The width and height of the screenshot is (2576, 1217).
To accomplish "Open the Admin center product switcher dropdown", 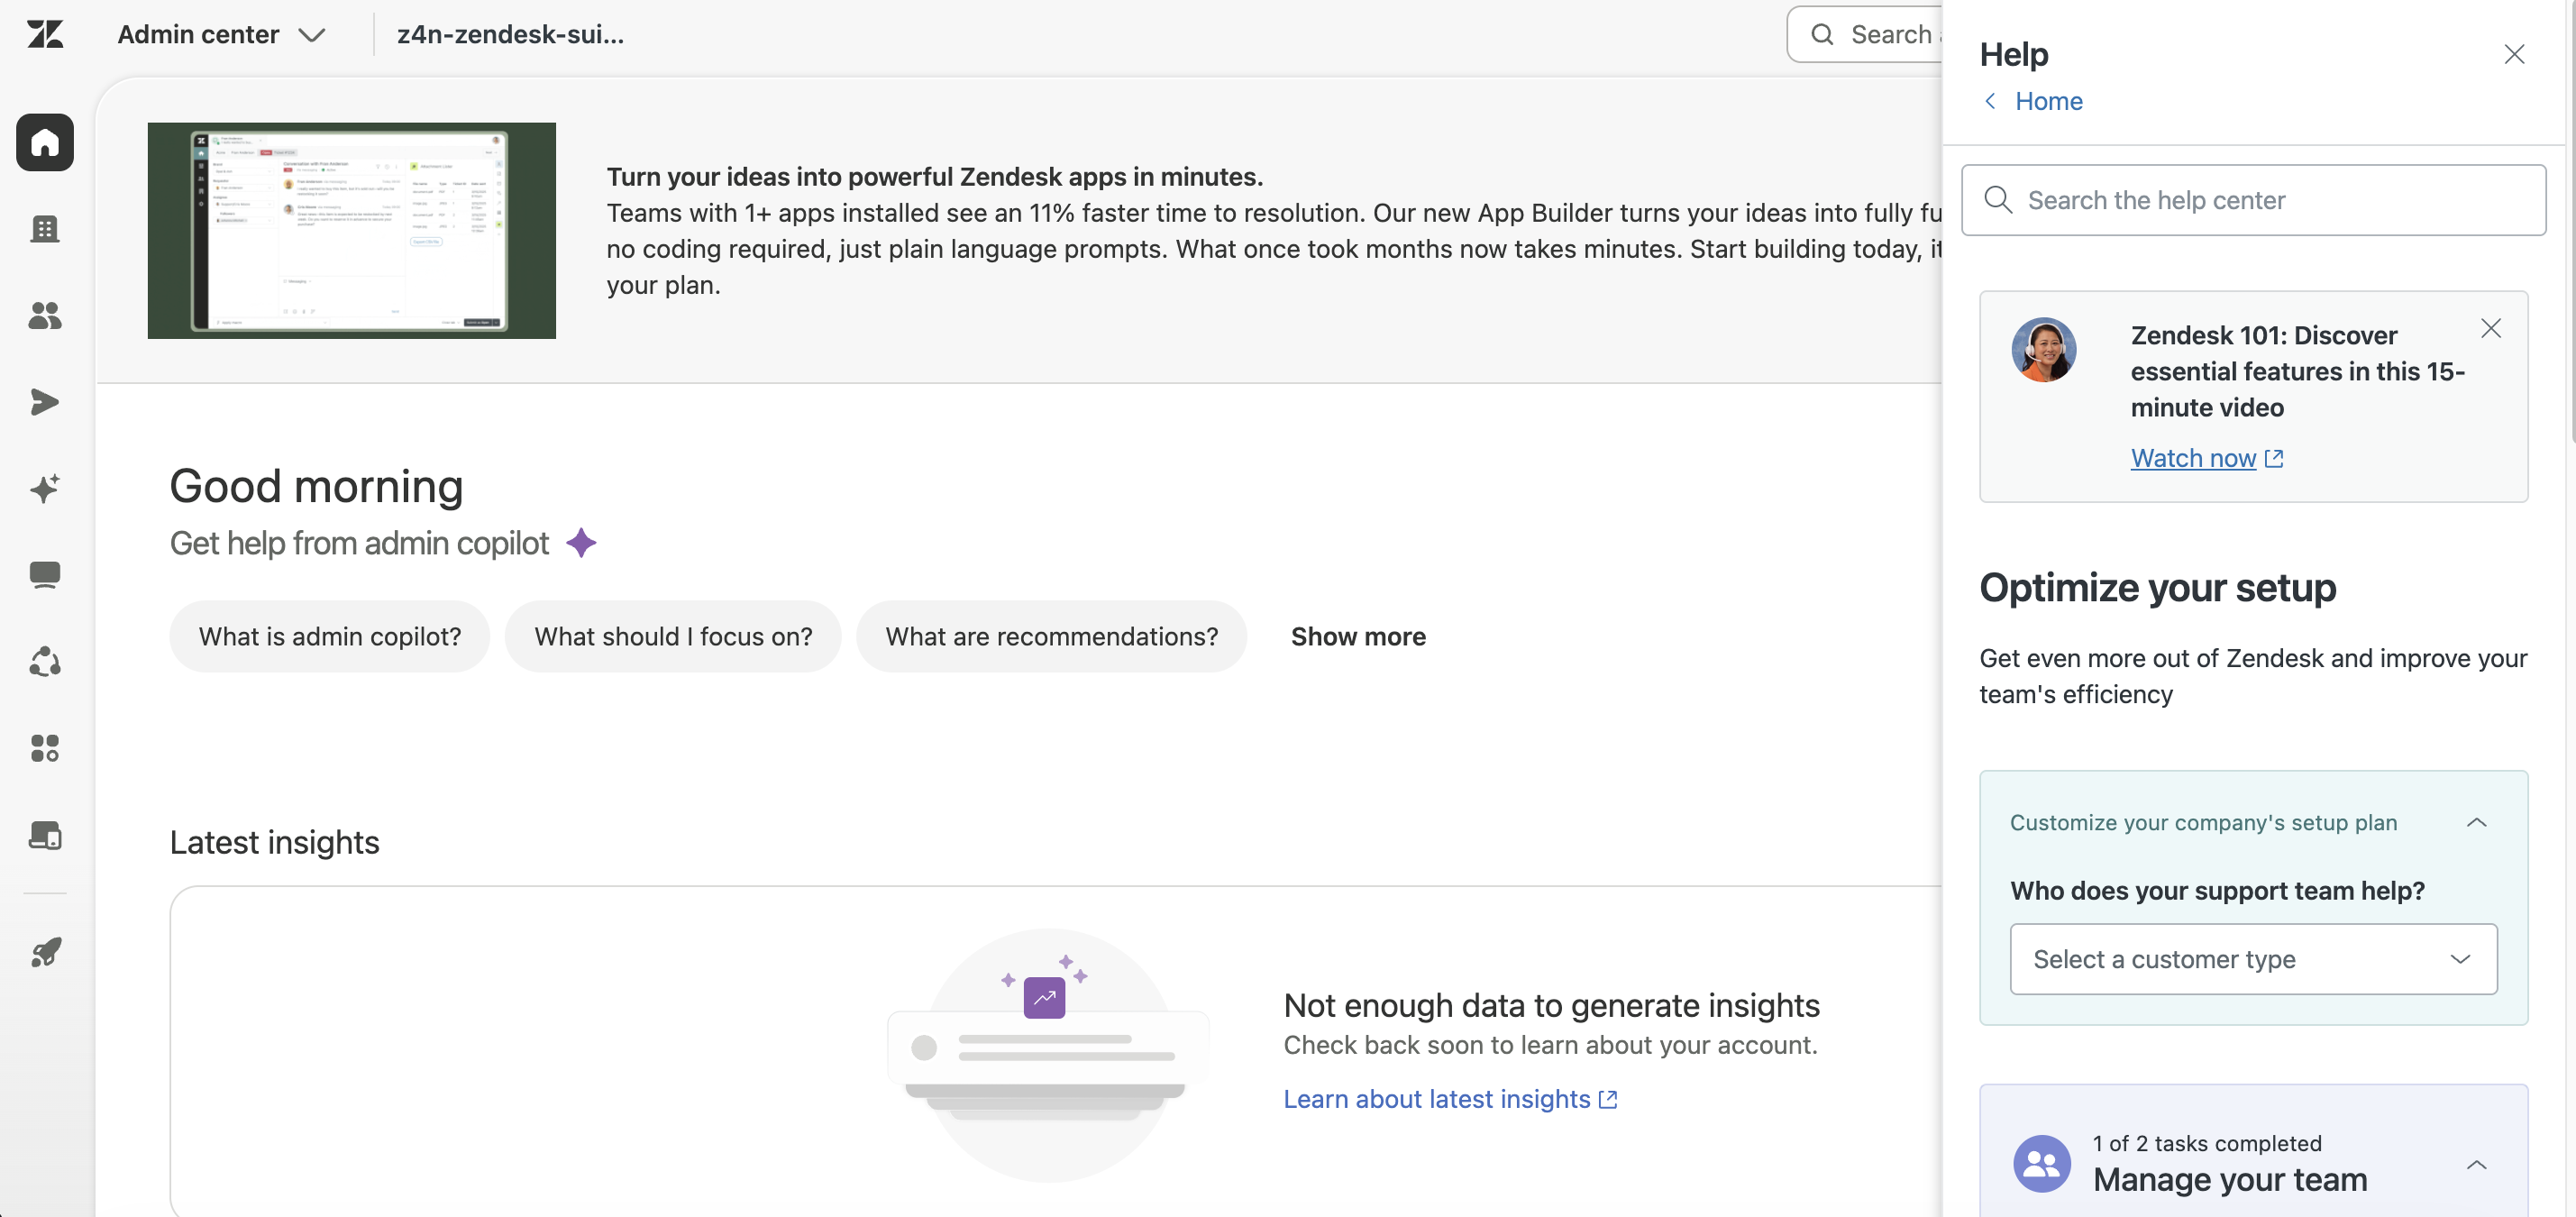I will pyautogui.click(x=222, y=34).
